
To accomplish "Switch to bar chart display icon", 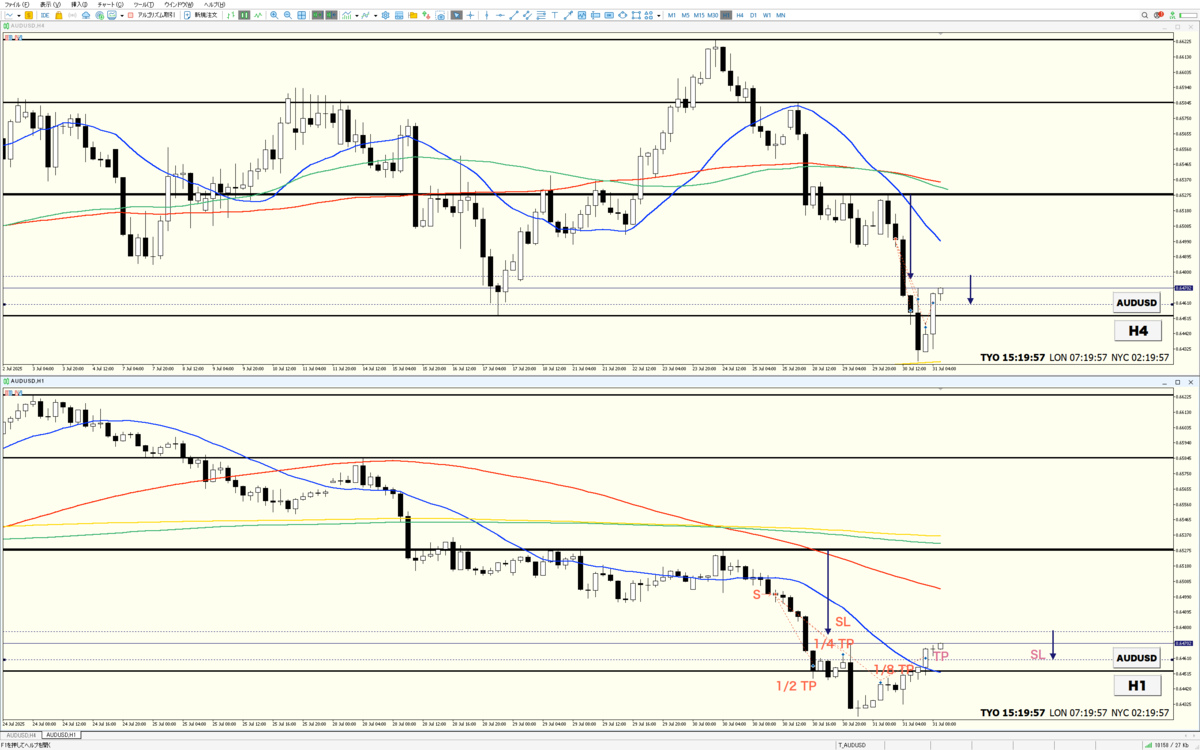I will click(231, 15).
